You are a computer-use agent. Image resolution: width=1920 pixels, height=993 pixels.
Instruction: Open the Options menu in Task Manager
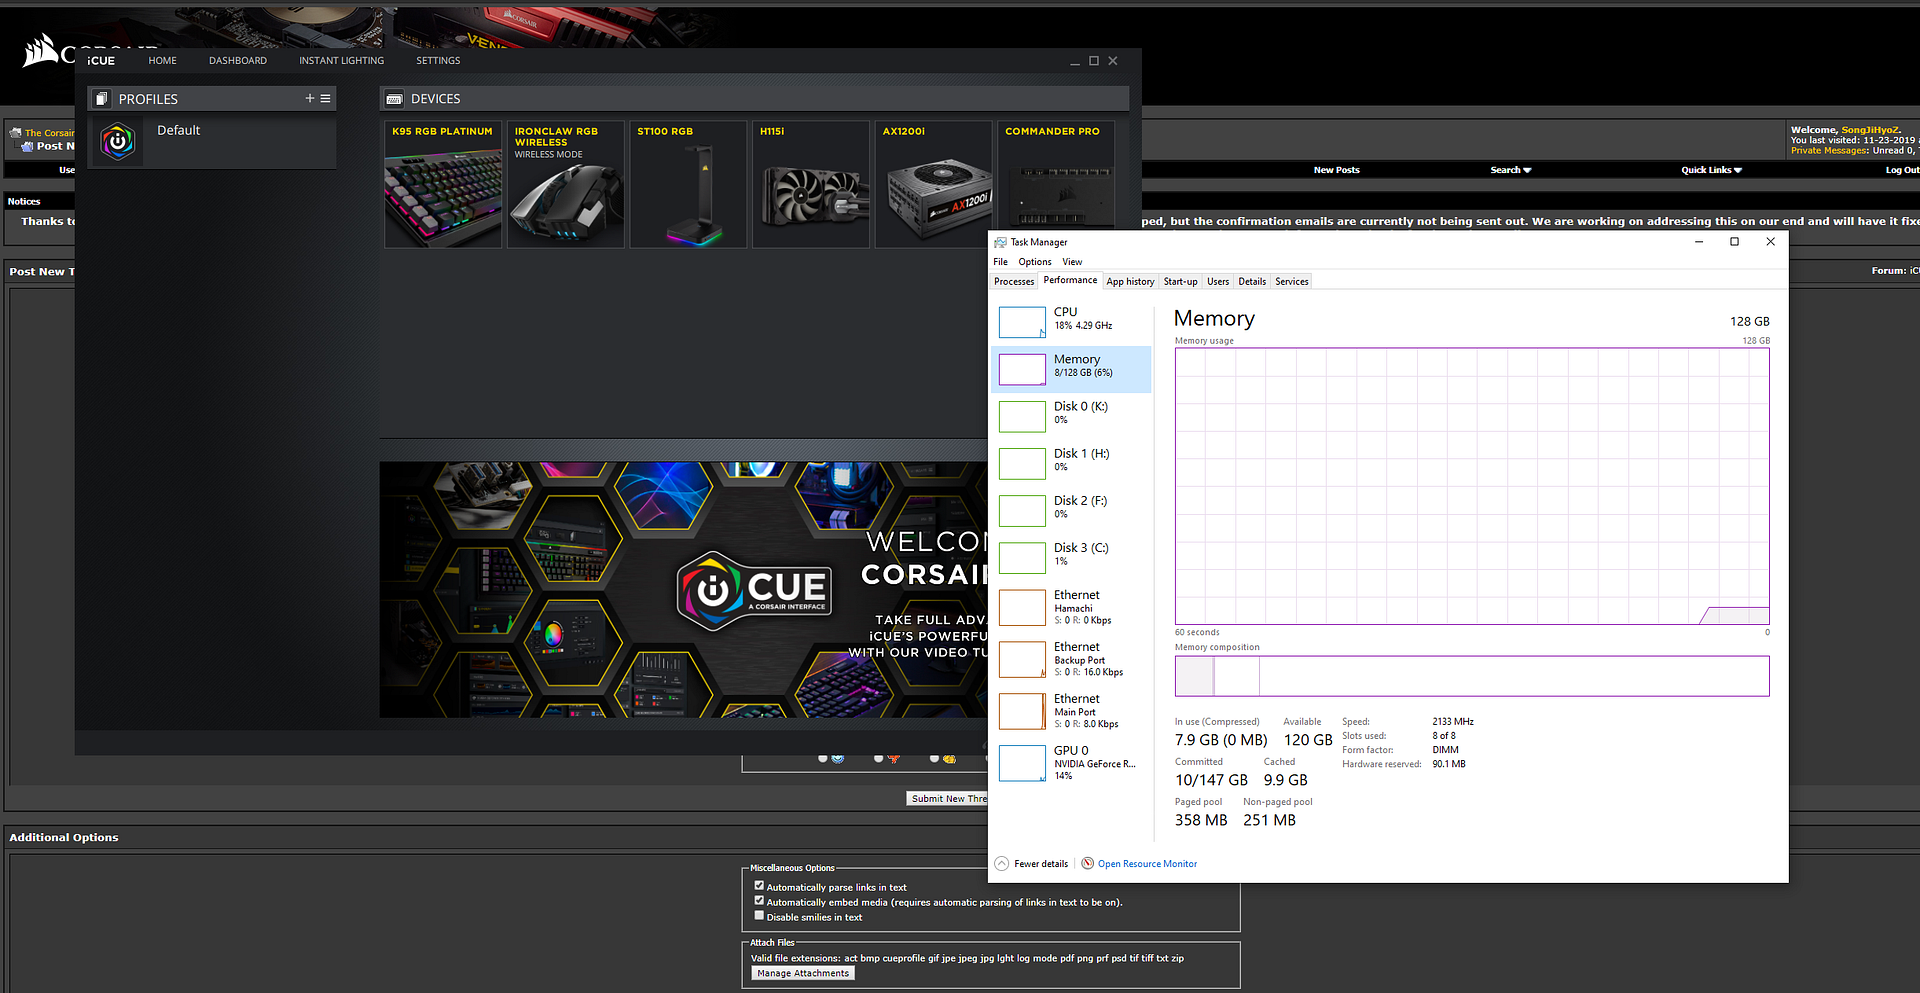pyautogui.click(x=1035, y=262)
